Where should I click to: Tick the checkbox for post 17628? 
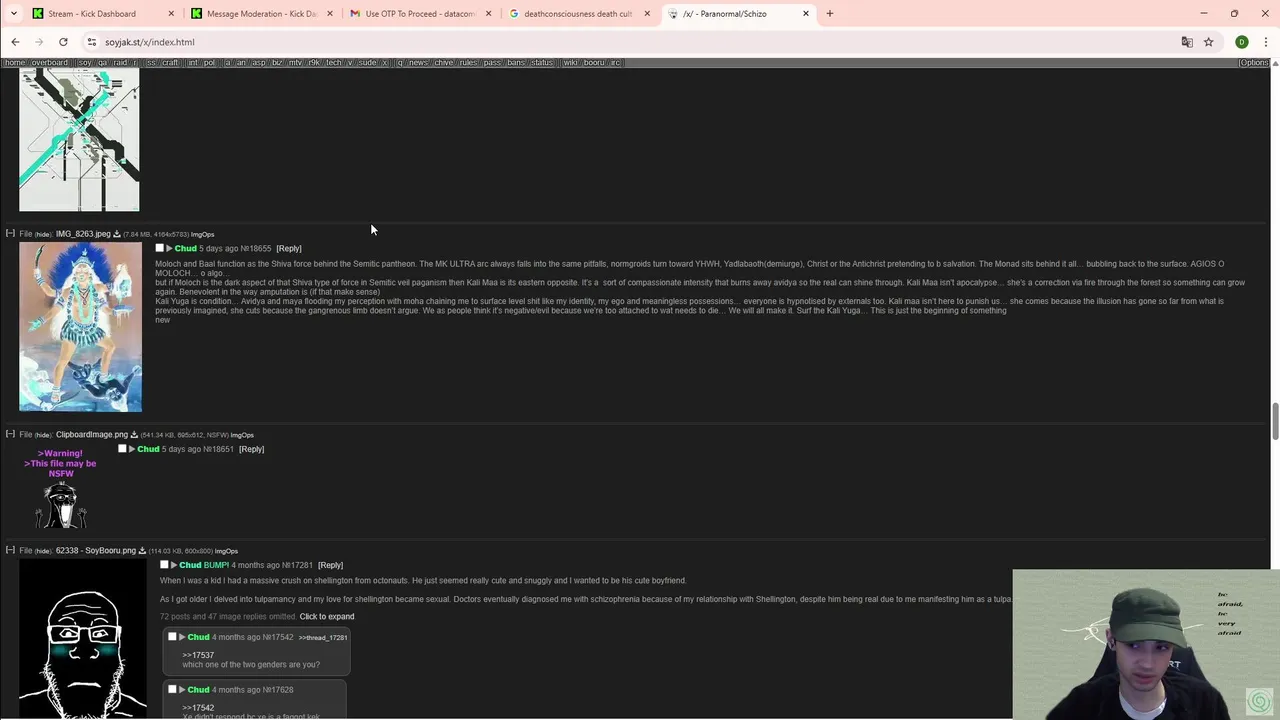(172, 689)
